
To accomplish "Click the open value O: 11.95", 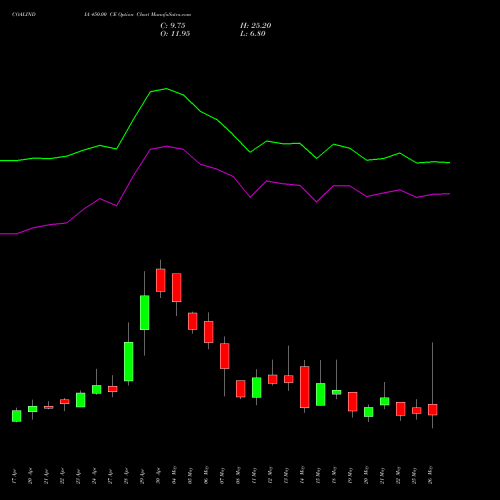I will pyautogui.click(x=175, y=34).
